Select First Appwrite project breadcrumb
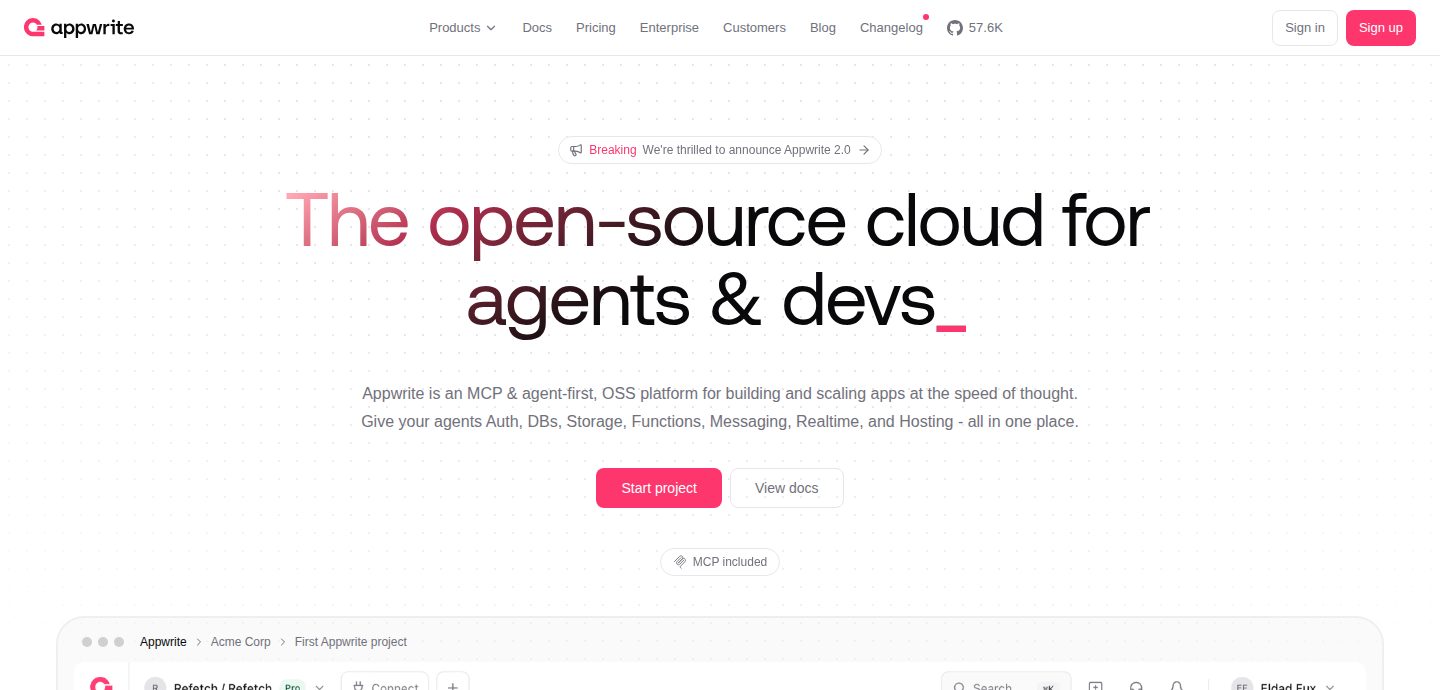1440x690 pixels. (x=351, y=642)
